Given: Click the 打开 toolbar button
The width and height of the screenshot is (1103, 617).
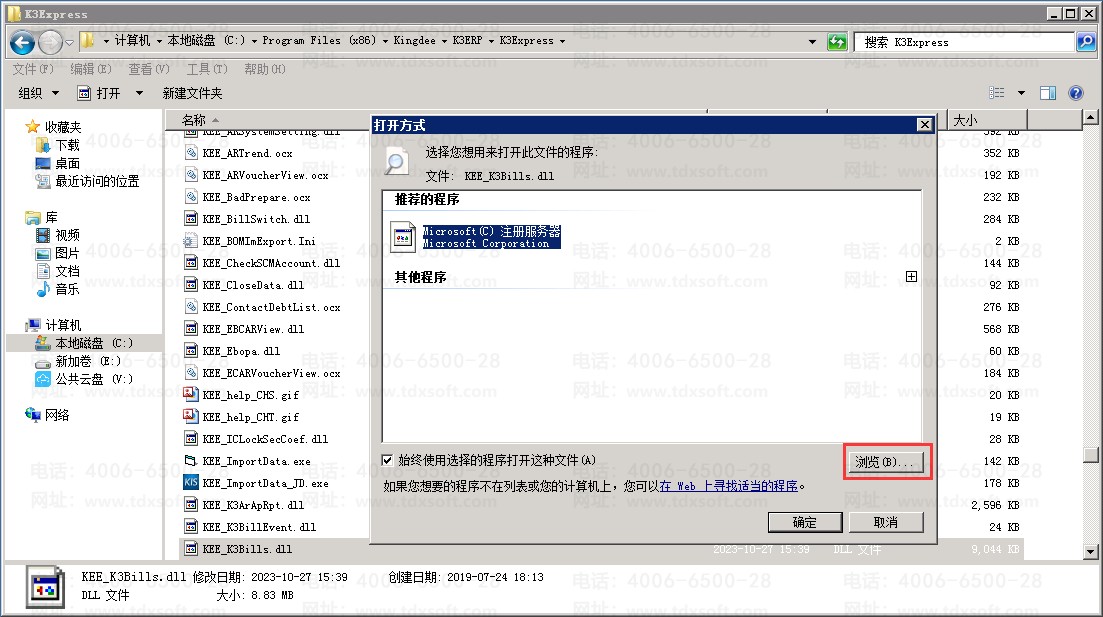Looking at the screenshot, I should click(x=101, y=93).
